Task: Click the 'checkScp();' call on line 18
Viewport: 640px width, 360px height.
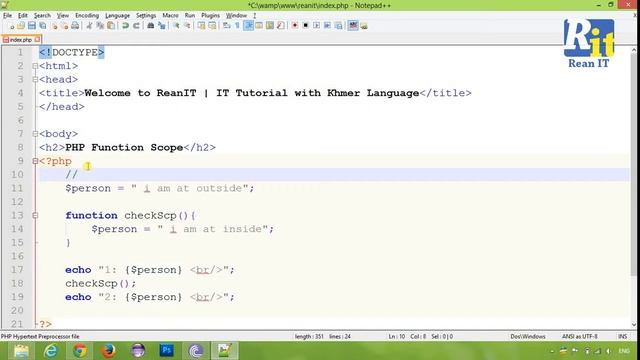Action: (101, 283)
